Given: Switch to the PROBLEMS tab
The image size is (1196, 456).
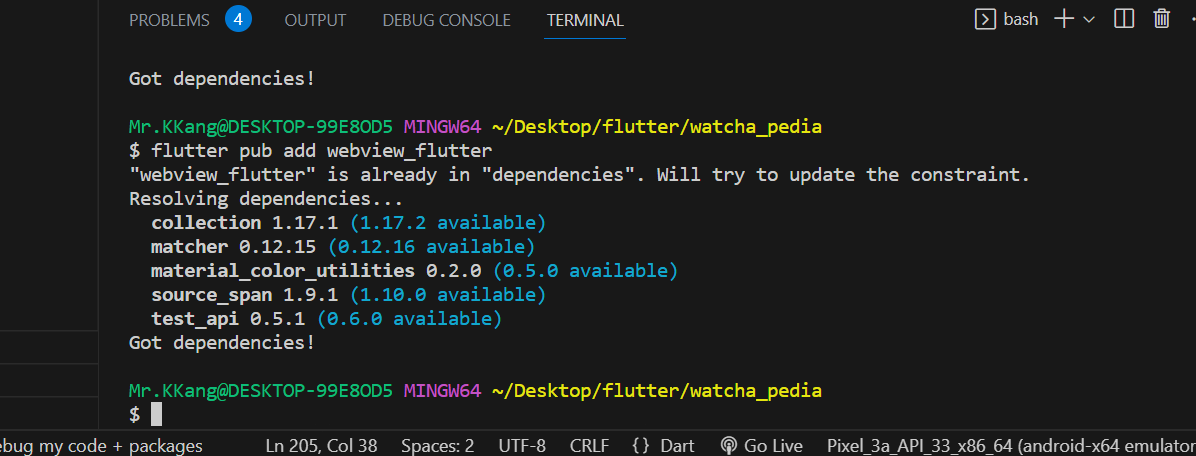Looking at the screenshot, I should tap(169, 21).
